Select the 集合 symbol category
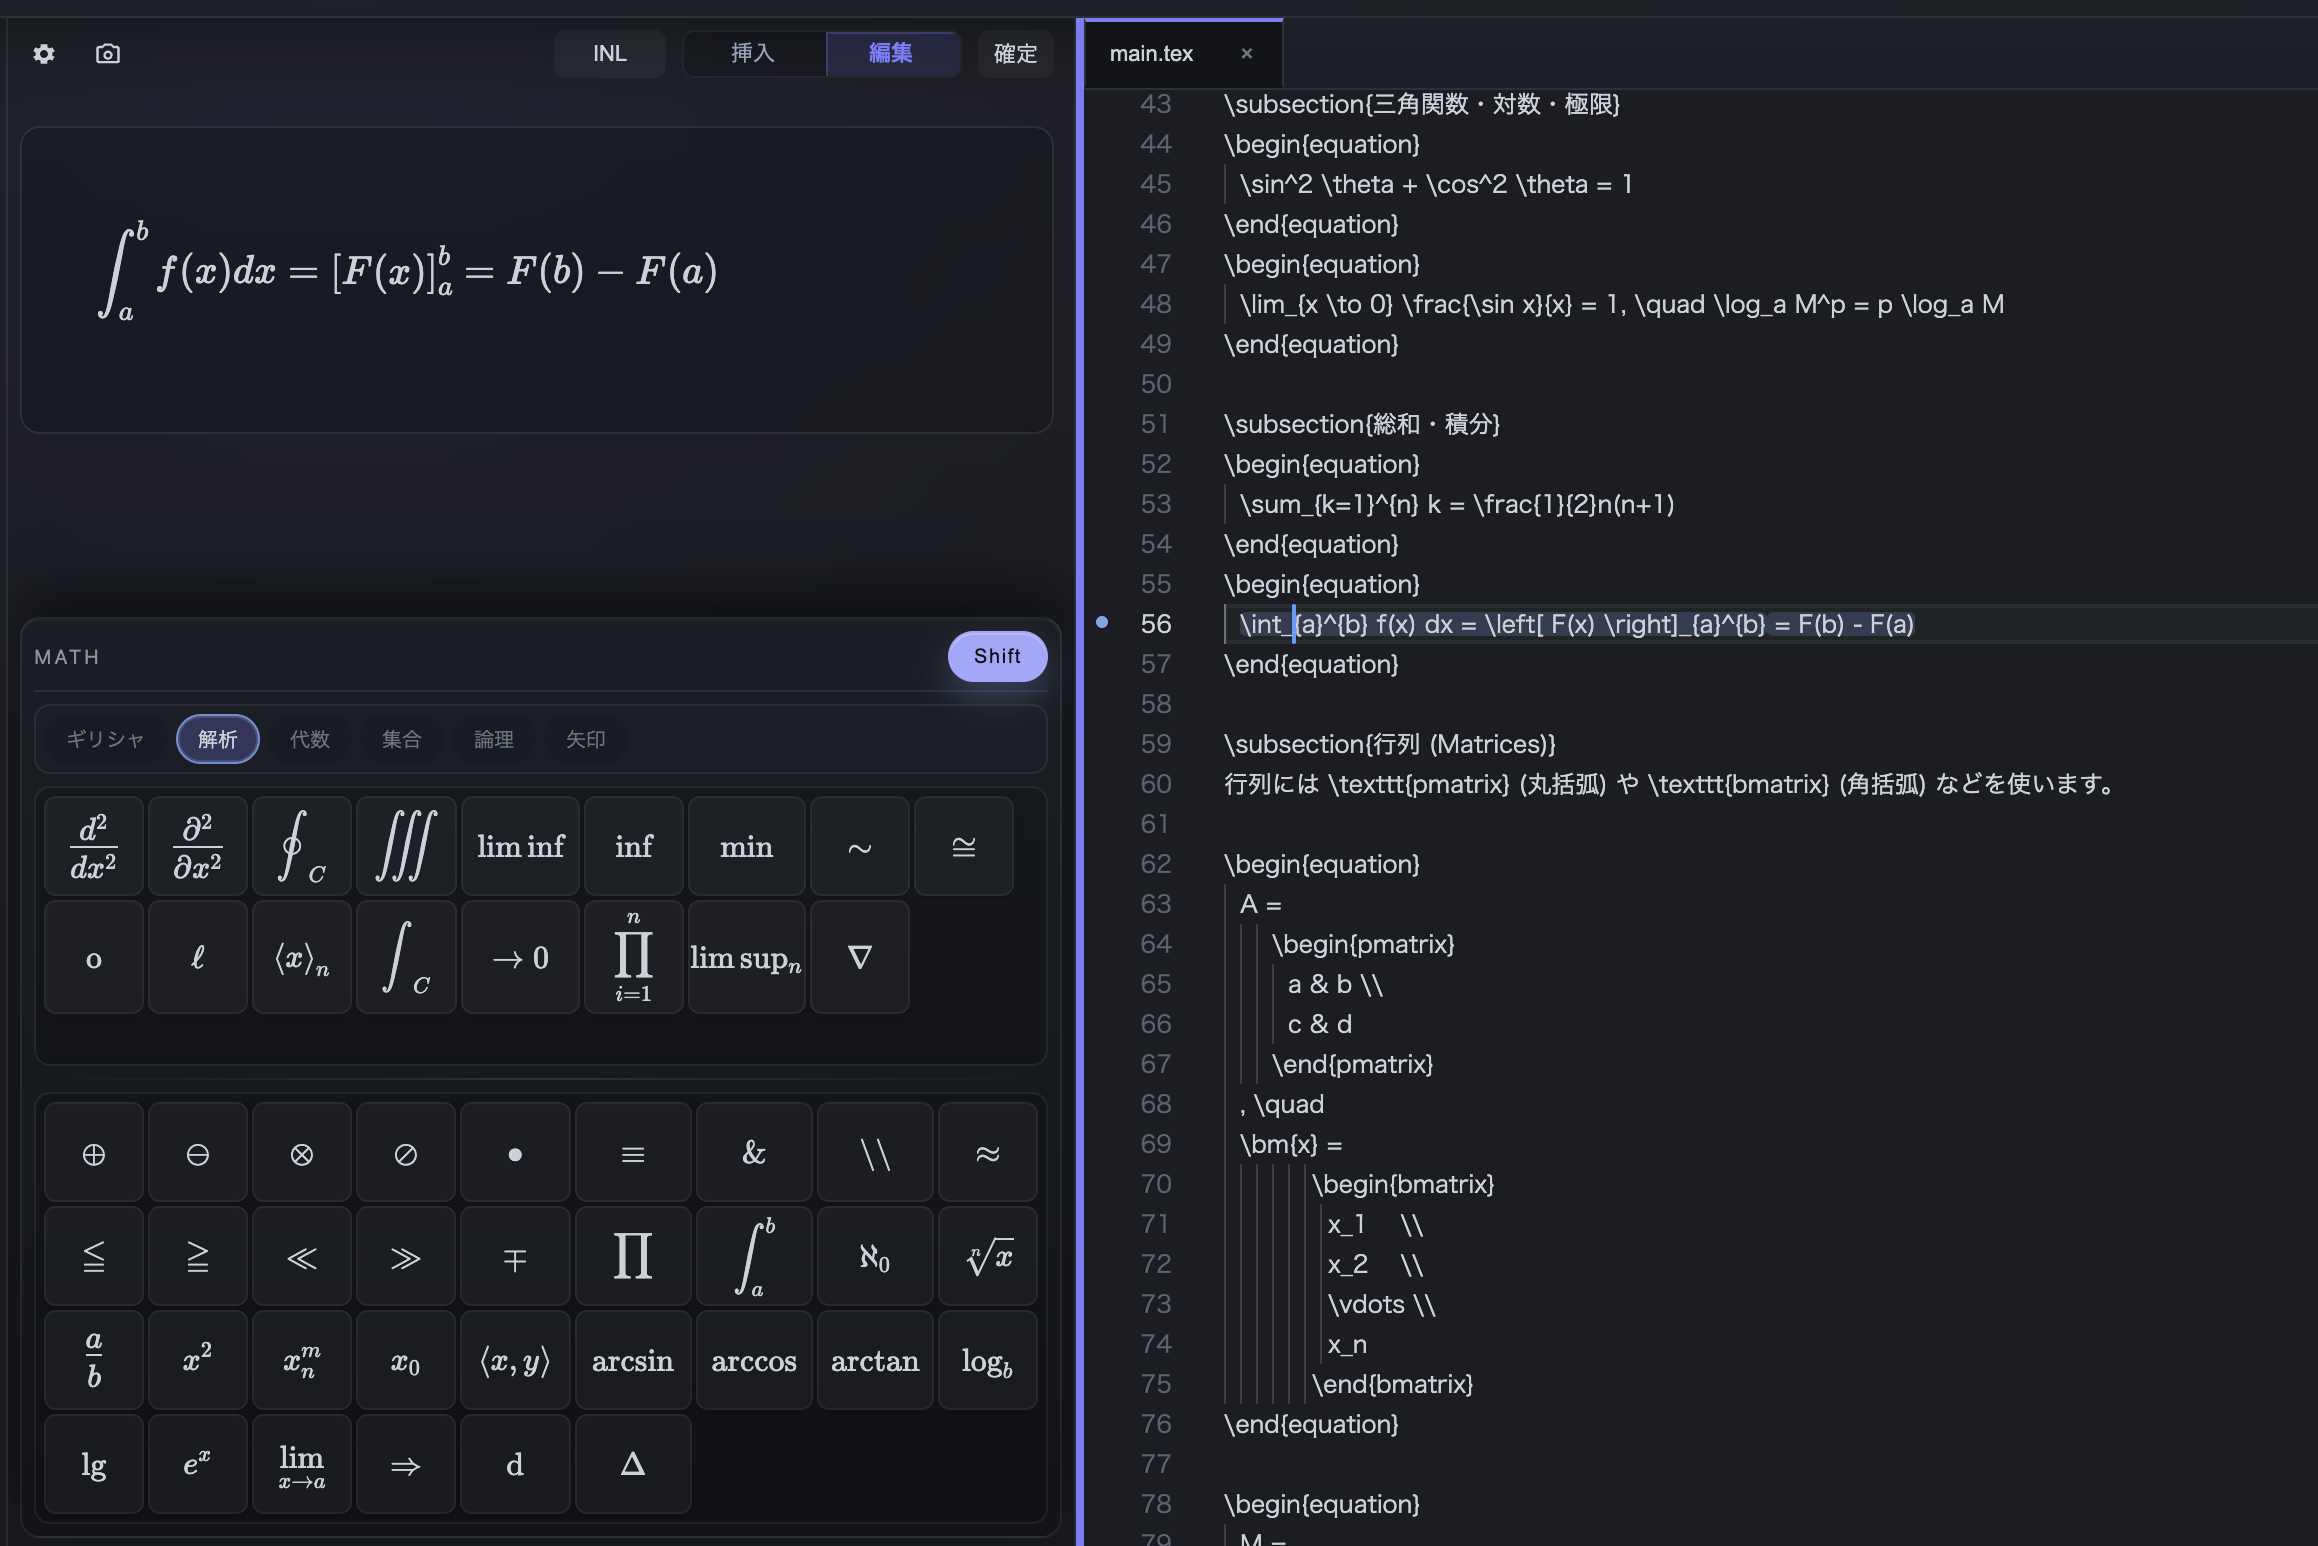Viewport: 2318px width, 1546px height. pyautogui.click(x=402, y=739)
